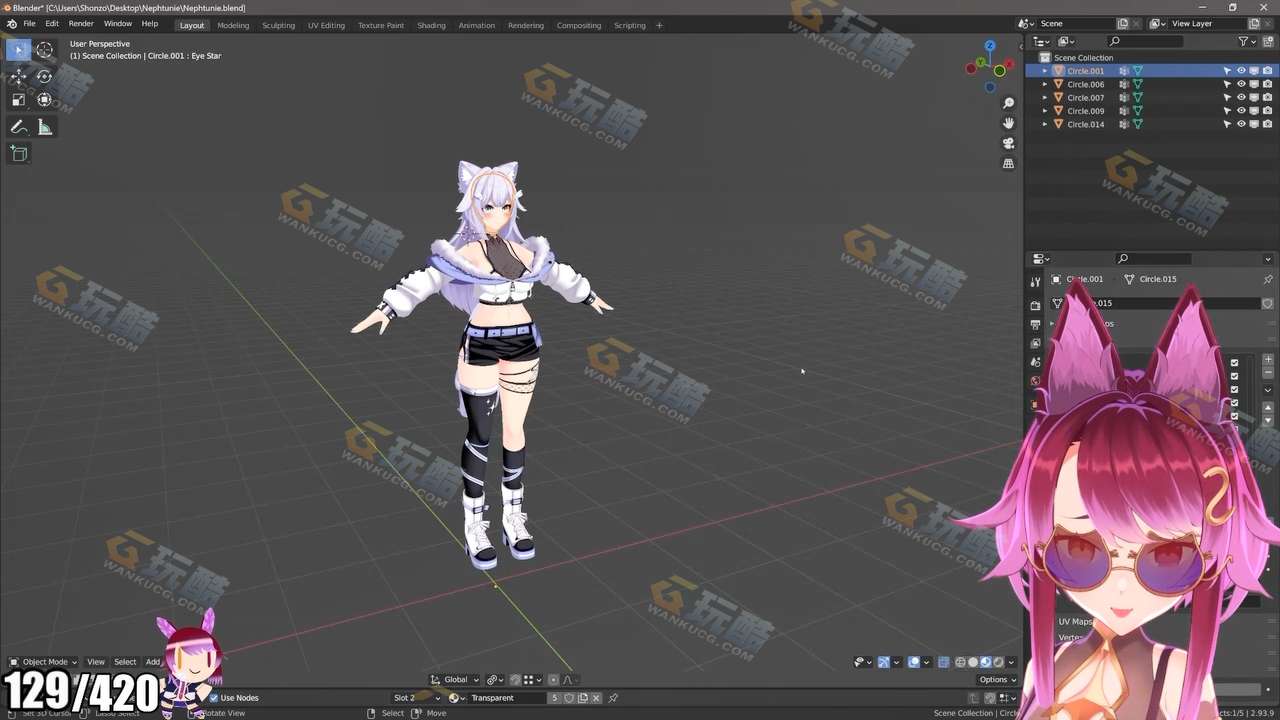Image resolution: width=1280 pixels, height=720 pixels.
Task: Open the viewport View menu
Action: (x=95, y=662)
